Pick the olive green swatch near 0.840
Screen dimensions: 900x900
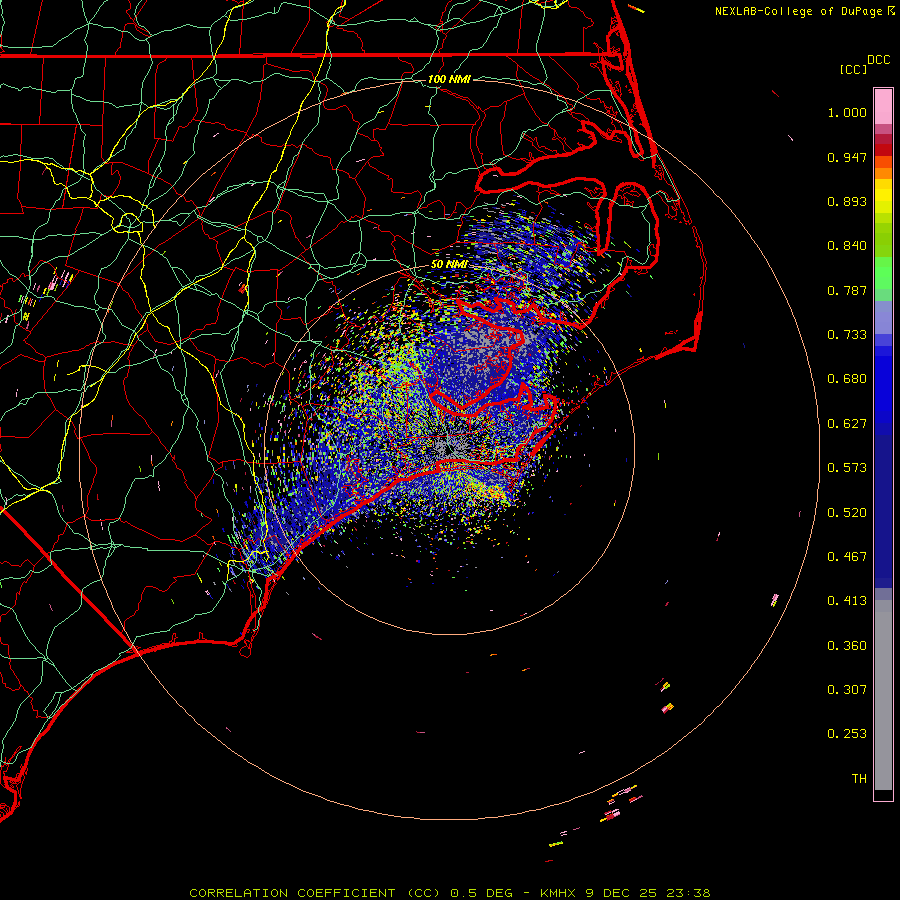click(x=883, y=240)
